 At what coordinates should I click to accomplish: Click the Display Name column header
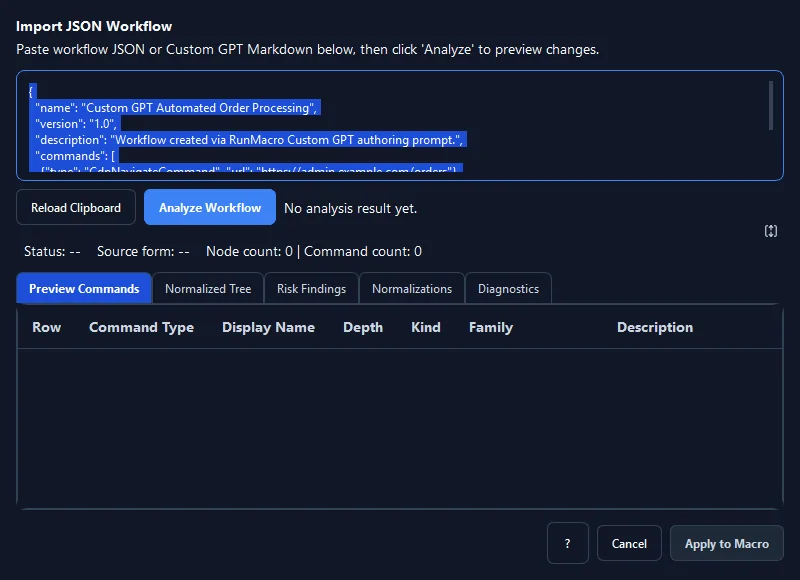[268, 327]
